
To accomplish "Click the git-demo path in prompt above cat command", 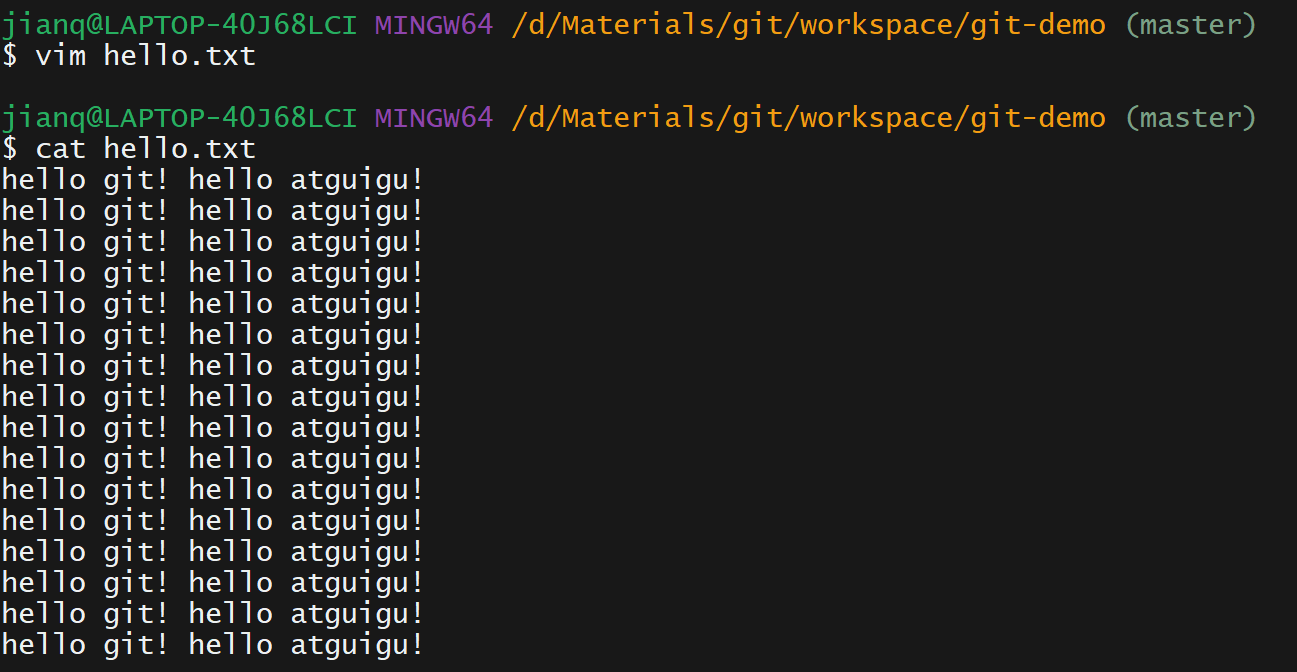I will (x=809, y=118).
